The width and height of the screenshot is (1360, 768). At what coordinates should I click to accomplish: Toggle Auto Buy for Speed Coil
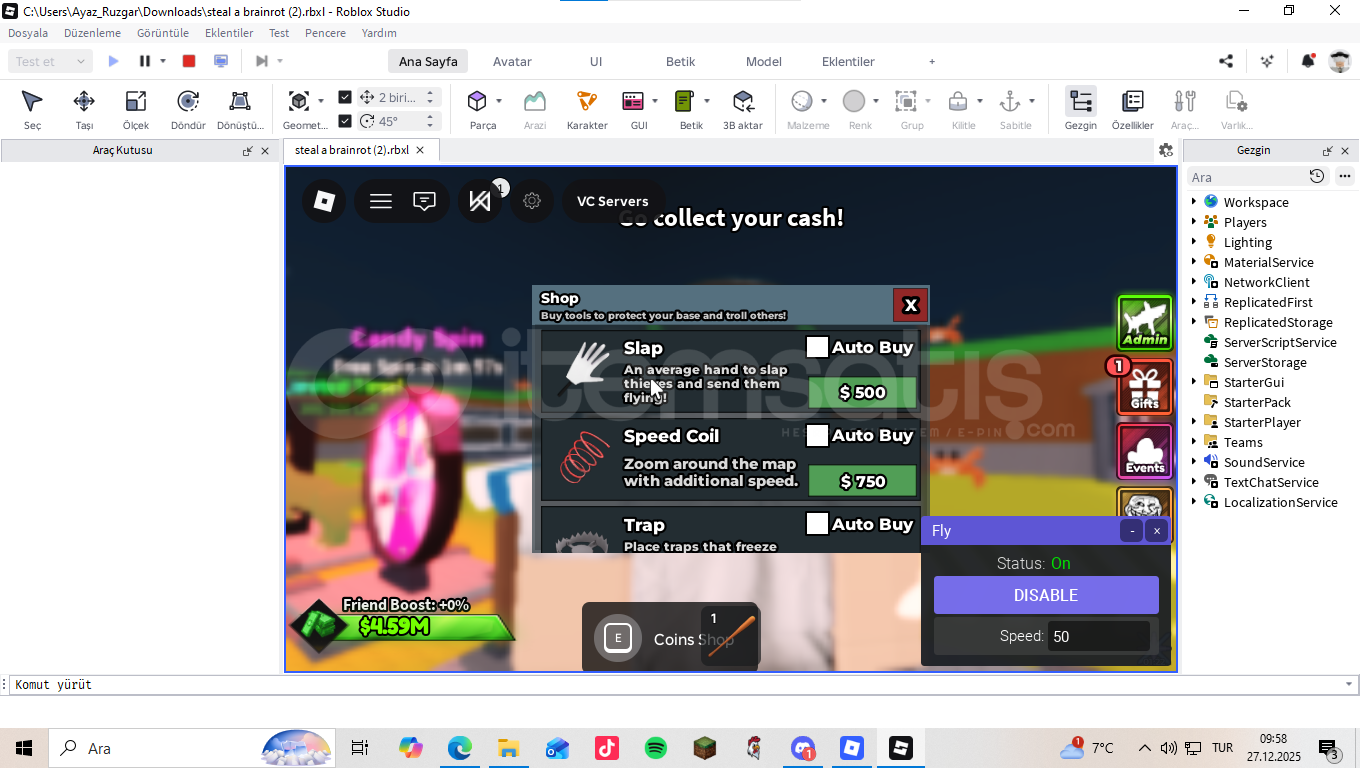(x=817, y=435)
